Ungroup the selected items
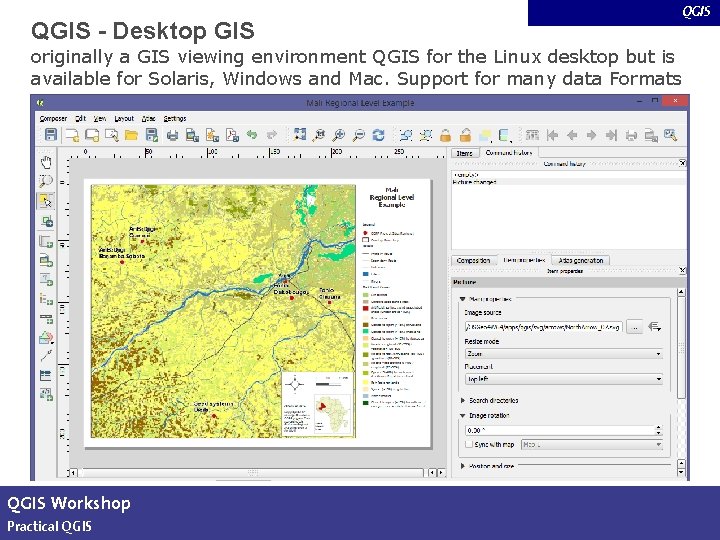 point(426,135)
